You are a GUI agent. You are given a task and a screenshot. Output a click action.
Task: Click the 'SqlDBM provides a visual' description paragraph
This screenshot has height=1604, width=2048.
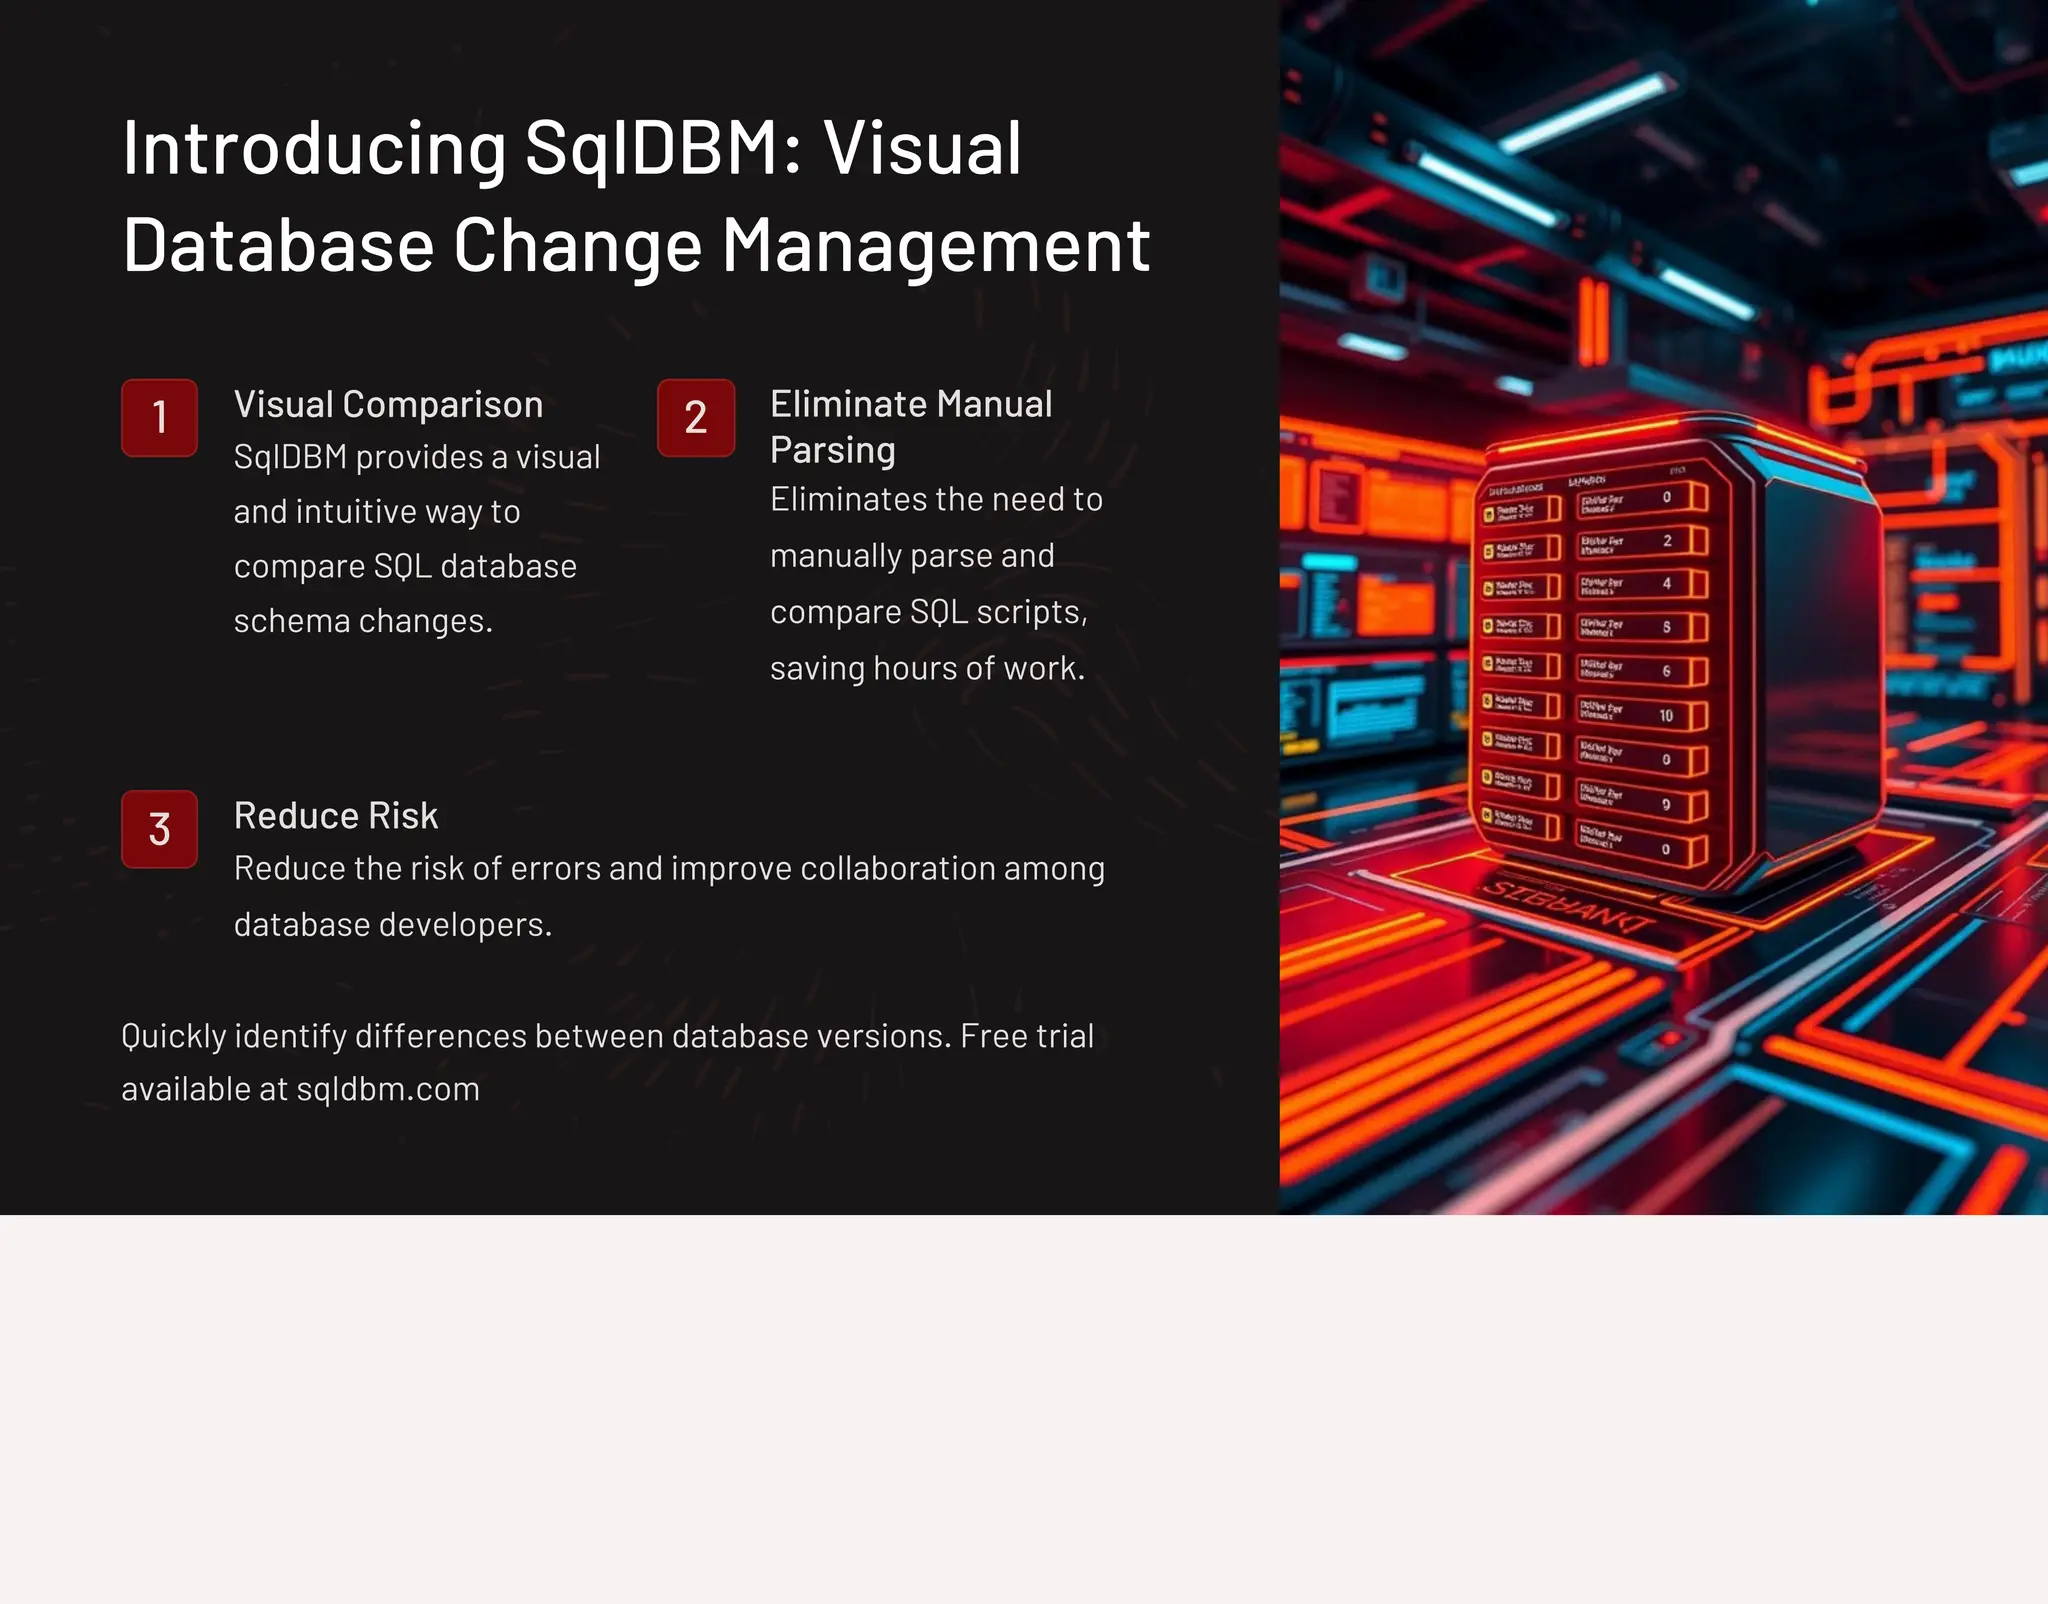417,539
